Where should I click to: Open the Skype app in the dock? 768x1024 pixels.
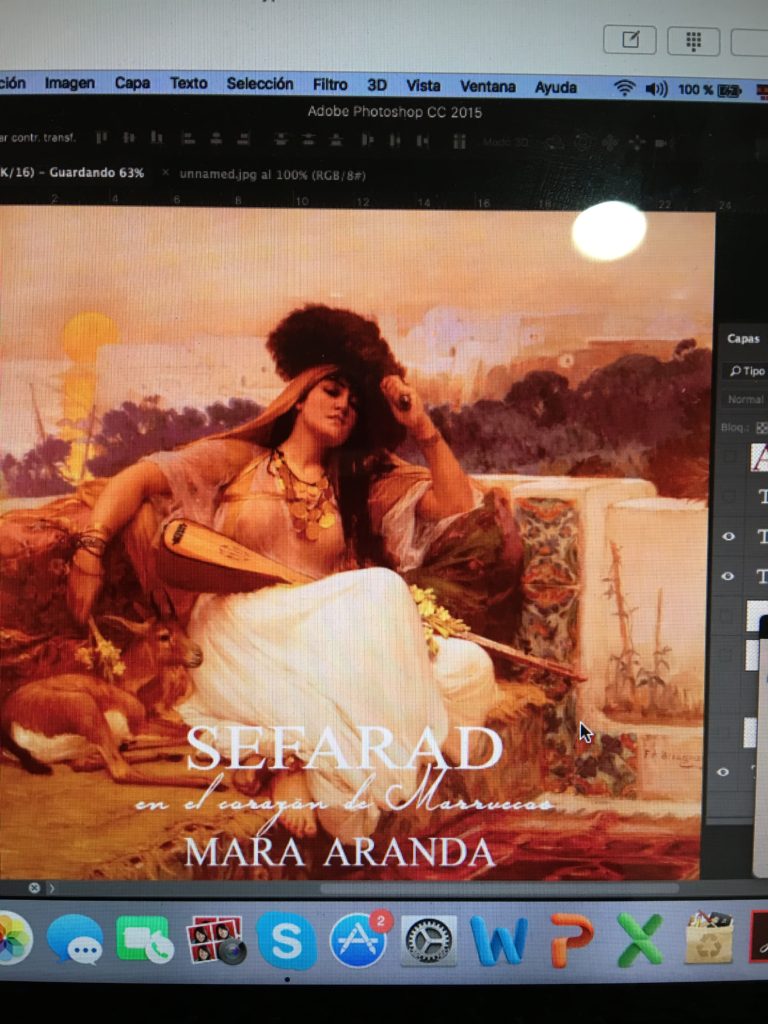(x=286, y=940)
